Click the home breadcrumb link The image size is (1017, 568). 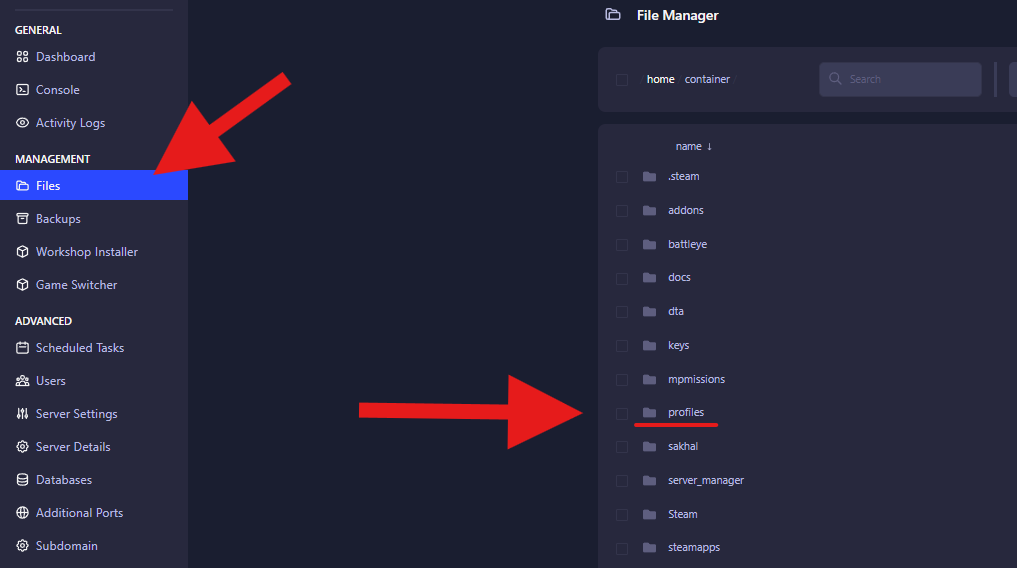tap(660, 79)
